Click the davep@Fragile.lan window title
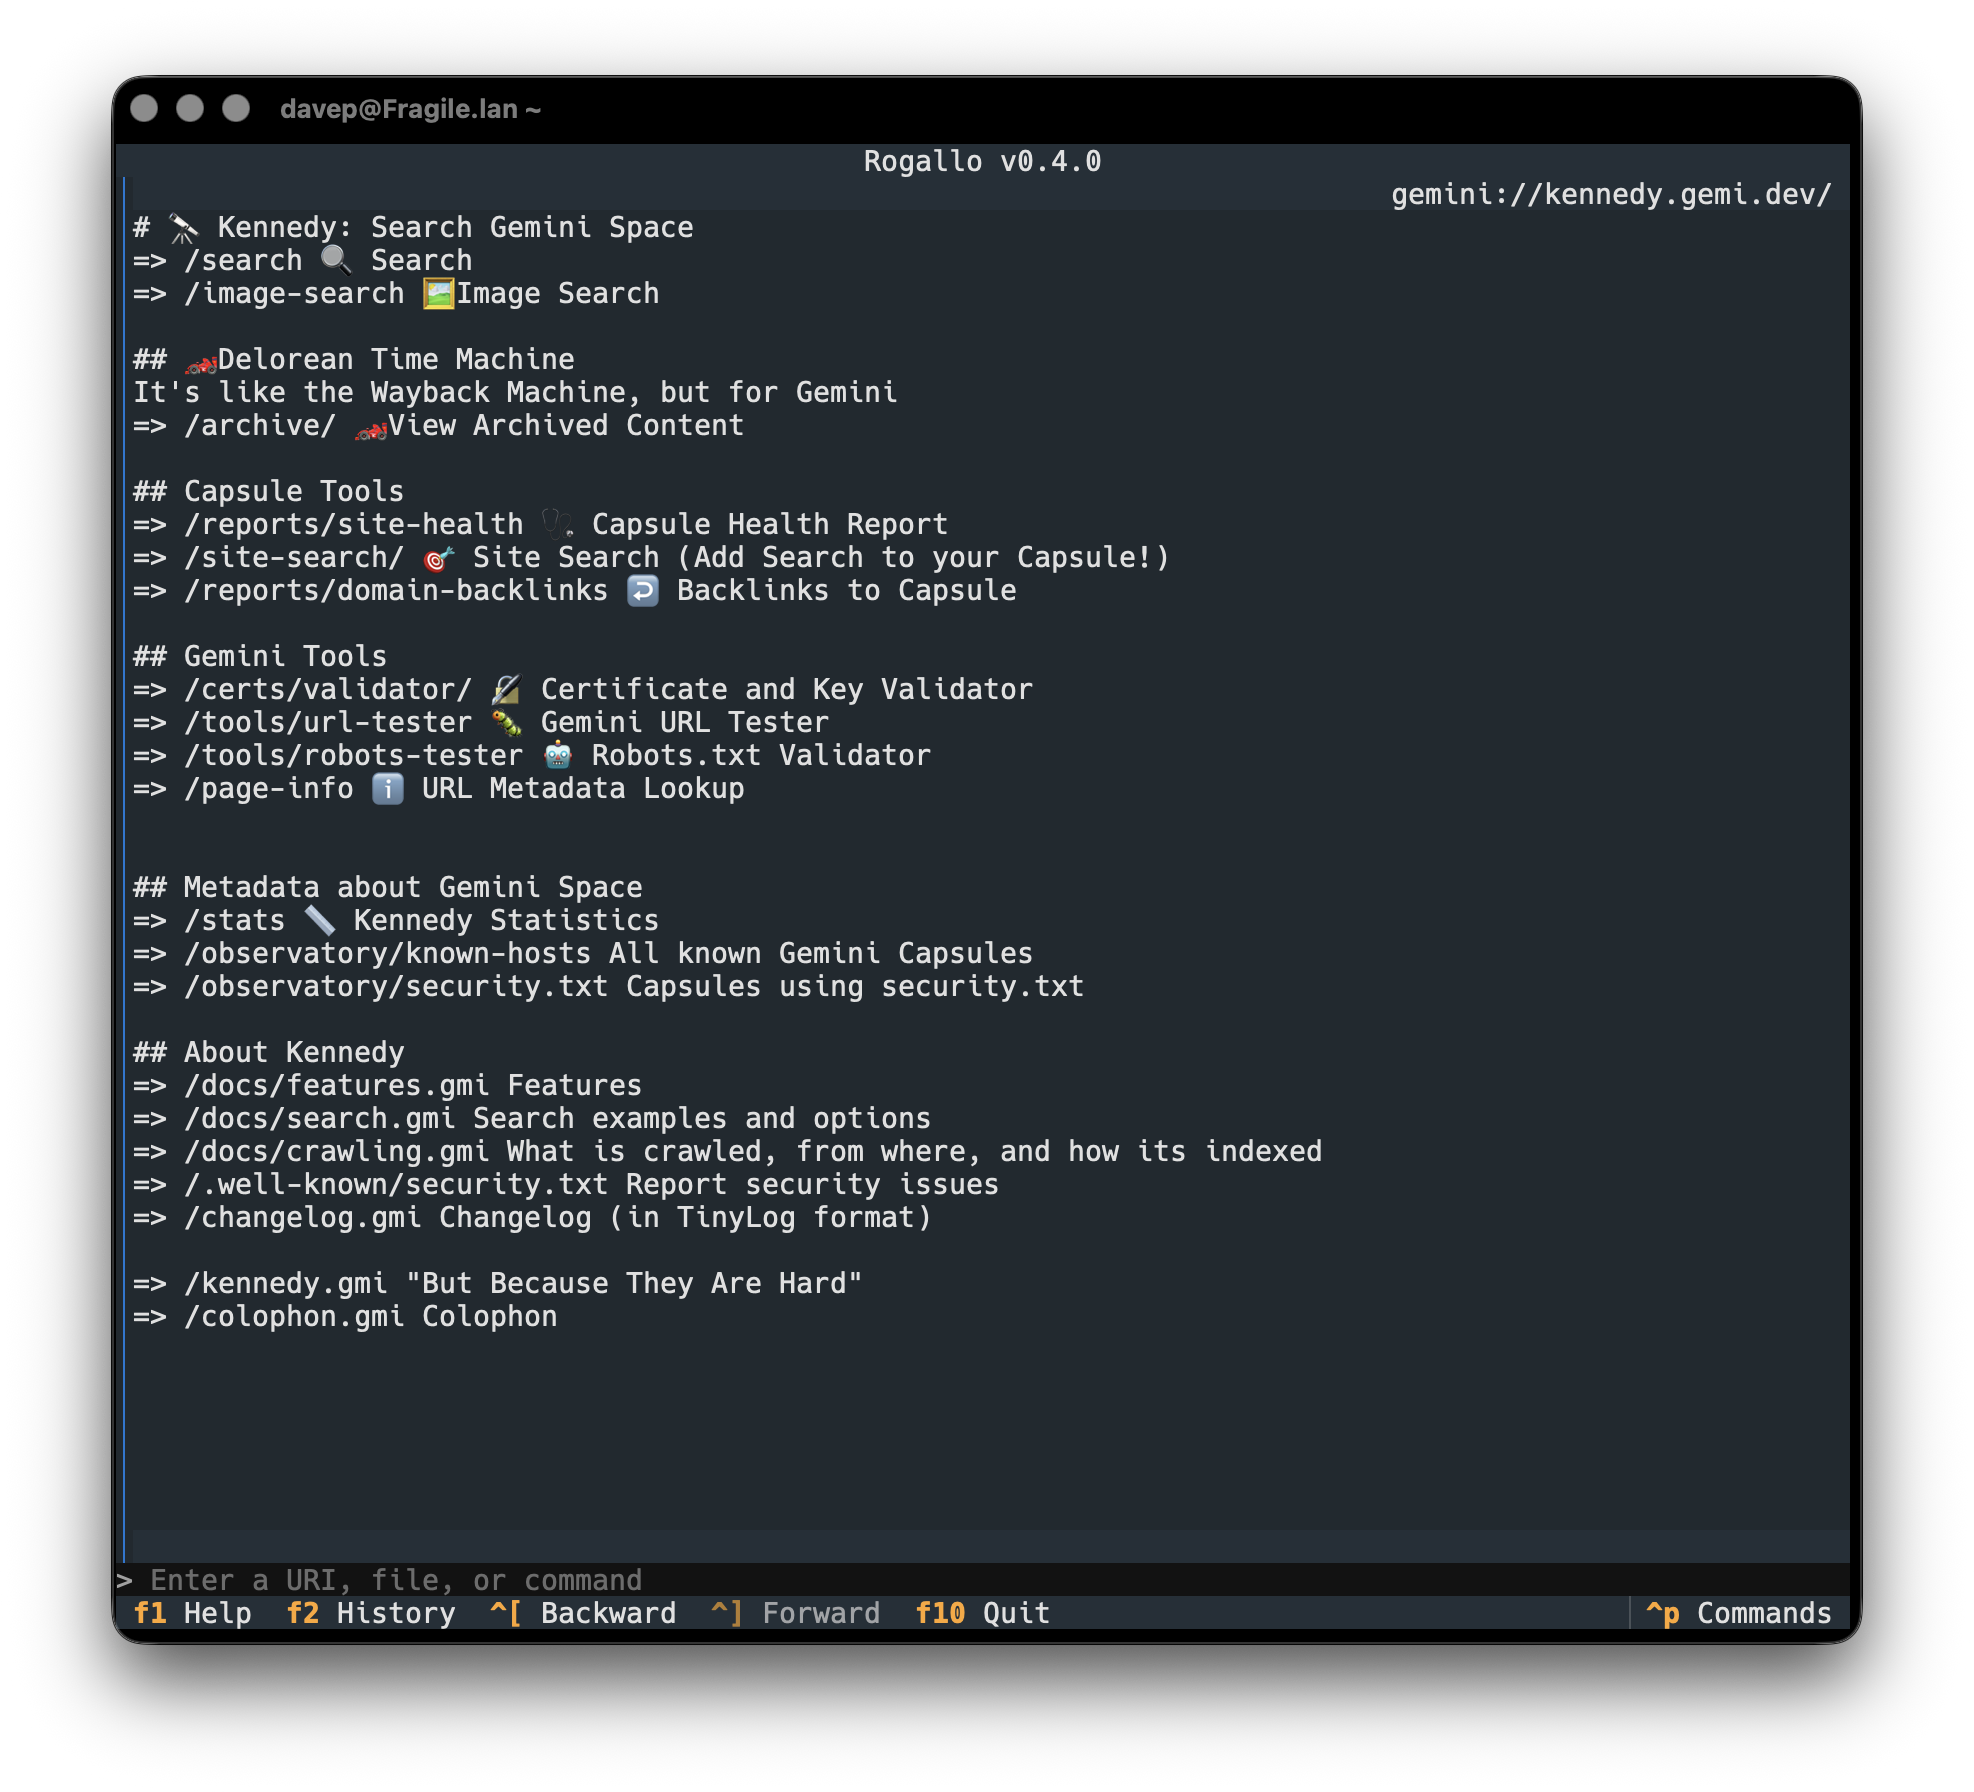 (410, 109)
